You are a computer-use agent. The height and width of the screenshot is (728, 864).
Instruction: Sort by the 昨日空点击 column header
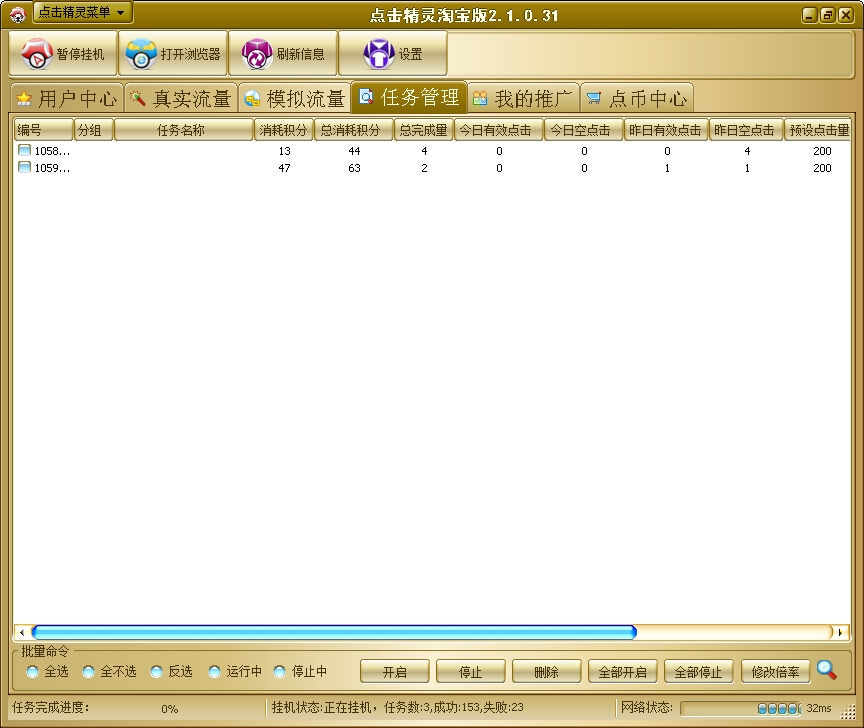[x=746, y=130]
